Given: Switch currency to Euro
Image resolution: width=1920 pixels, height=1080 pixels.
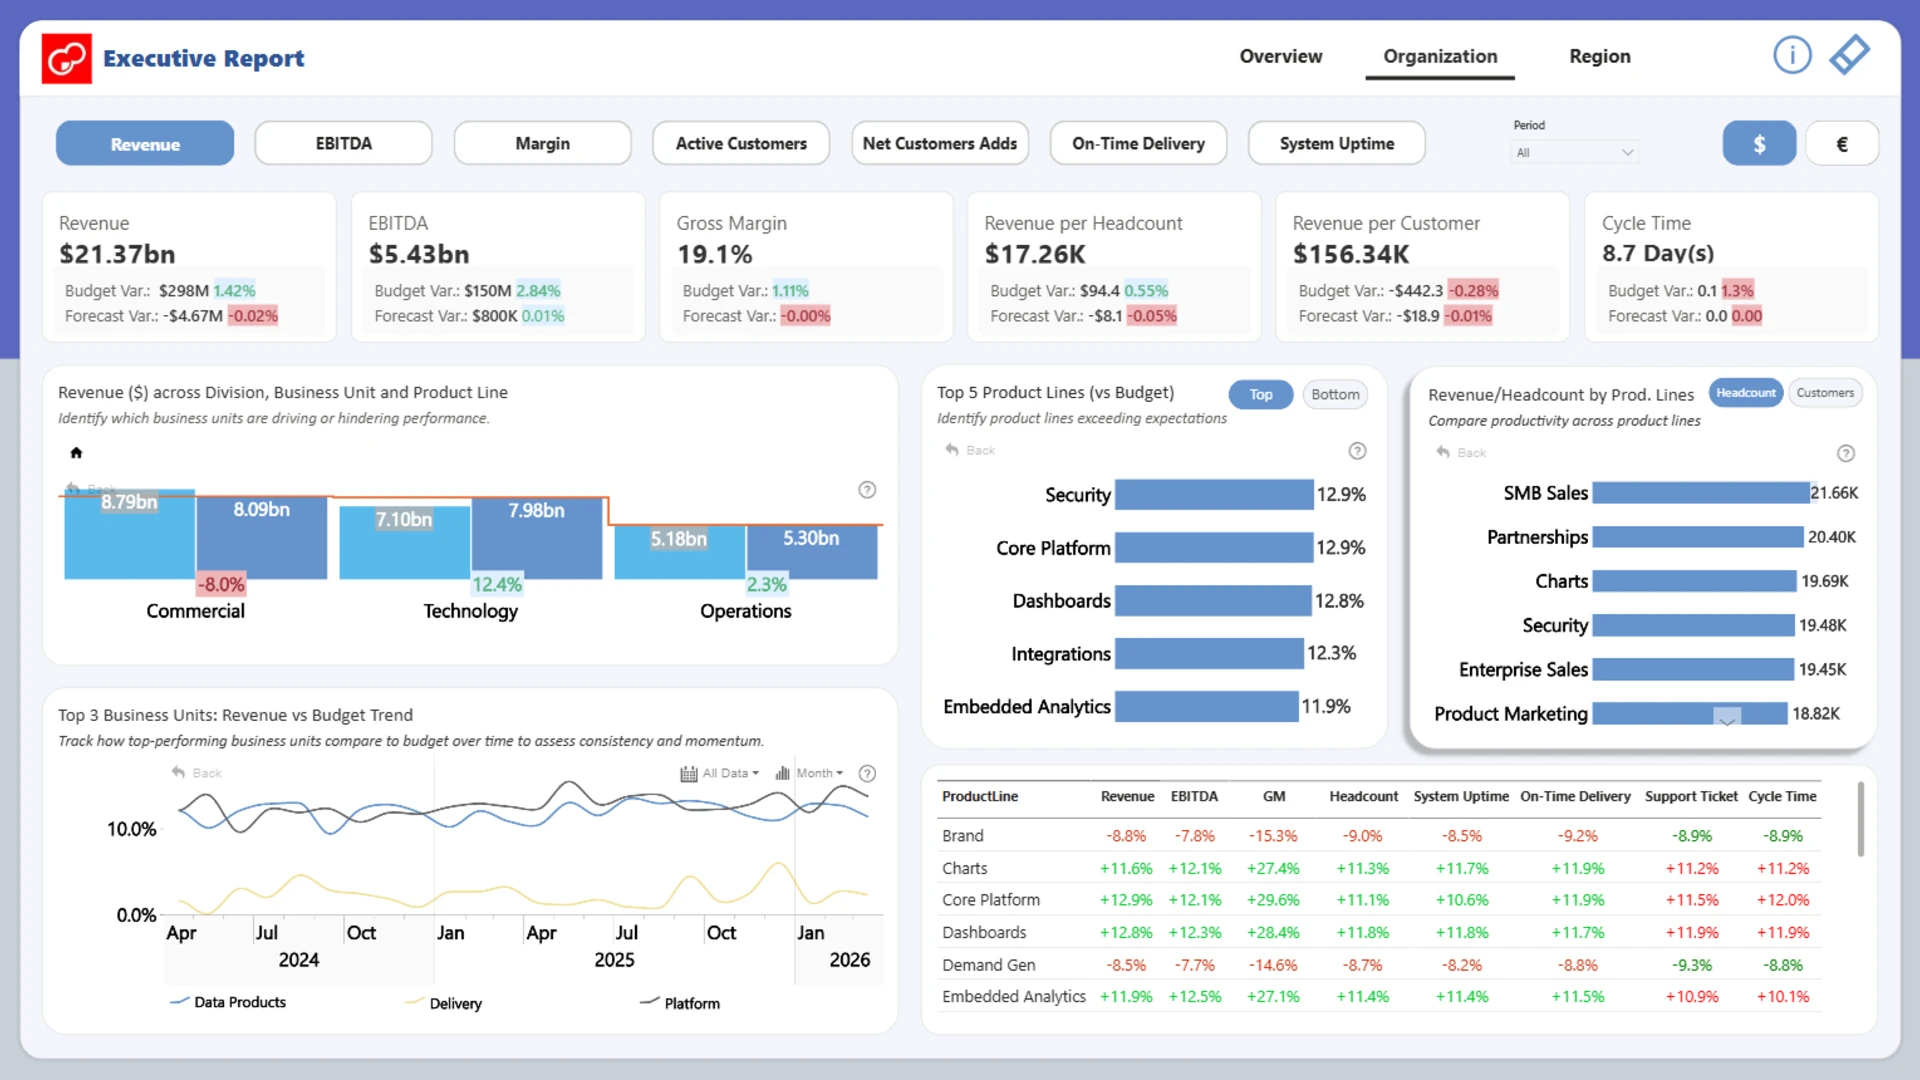Looking at the screenshot, I should (1841, 144).
